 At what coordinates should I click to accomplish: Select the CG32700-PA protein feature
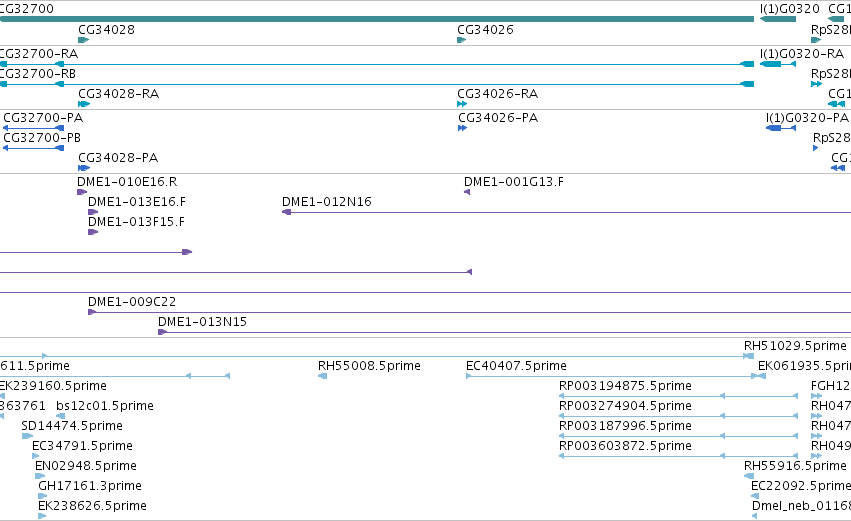tap(34, 128)
